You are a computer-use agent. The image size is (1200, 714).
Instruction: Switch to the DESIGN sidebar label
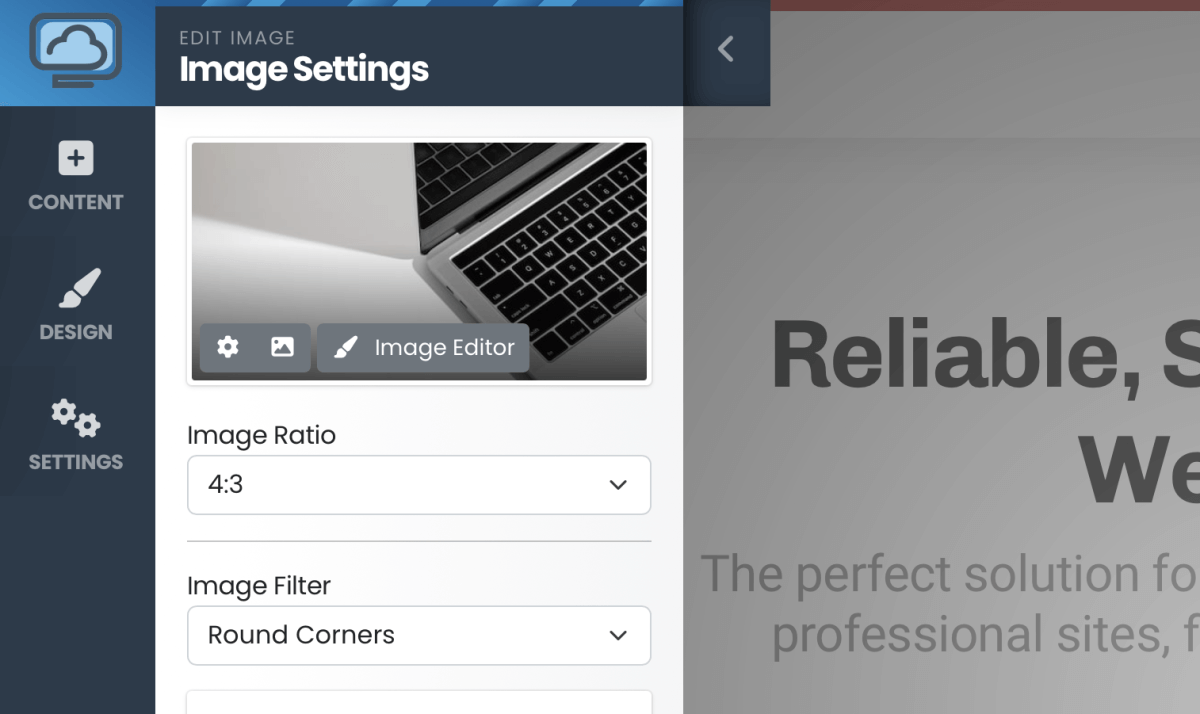point(76,332)
